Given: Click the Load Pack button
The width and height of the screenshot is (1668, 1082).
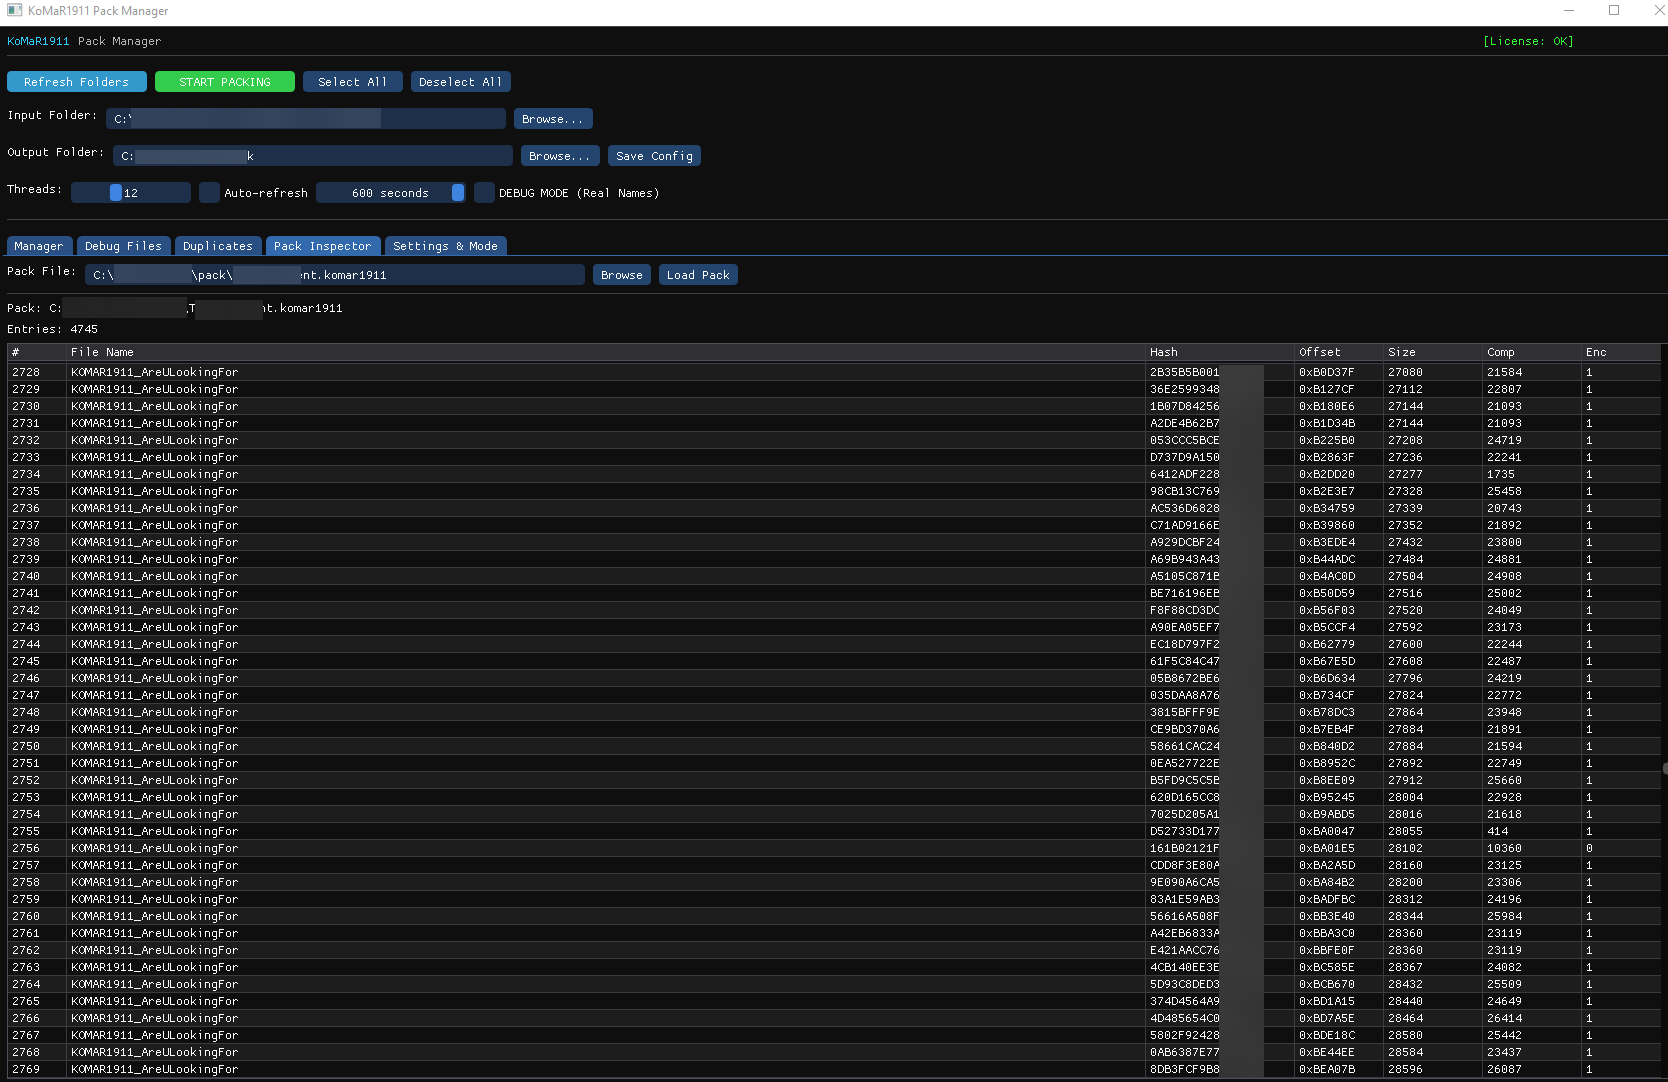Looking at the screenshot, I should click(x=698, y=275).
